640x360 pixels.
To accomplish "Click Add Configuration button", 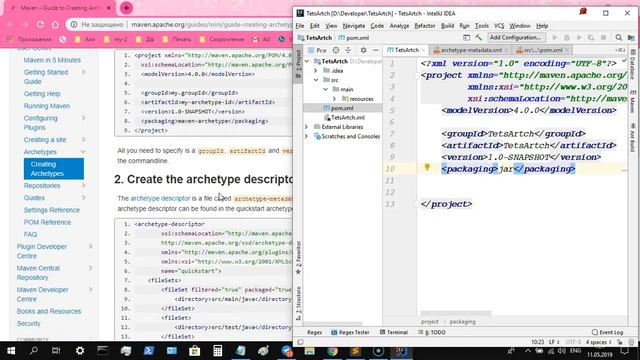I will (x=516, y=38).
